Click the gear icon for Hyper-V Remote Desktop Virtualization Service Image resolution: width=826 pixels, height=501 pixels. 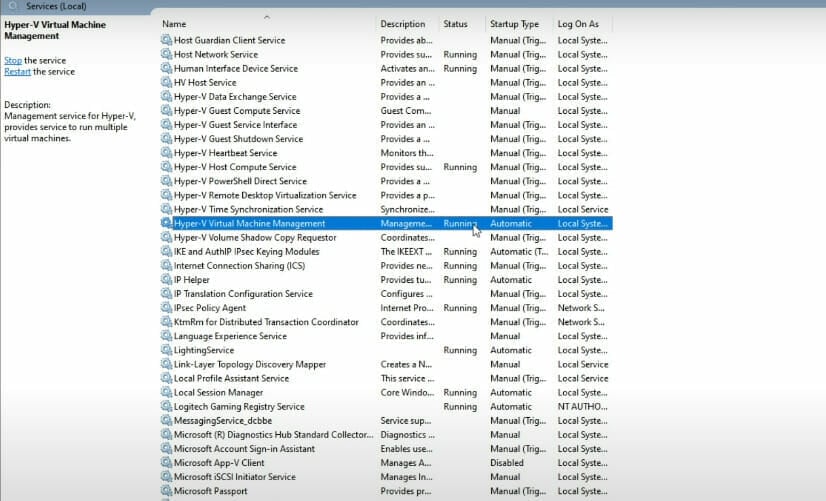(x=166, y=195)
